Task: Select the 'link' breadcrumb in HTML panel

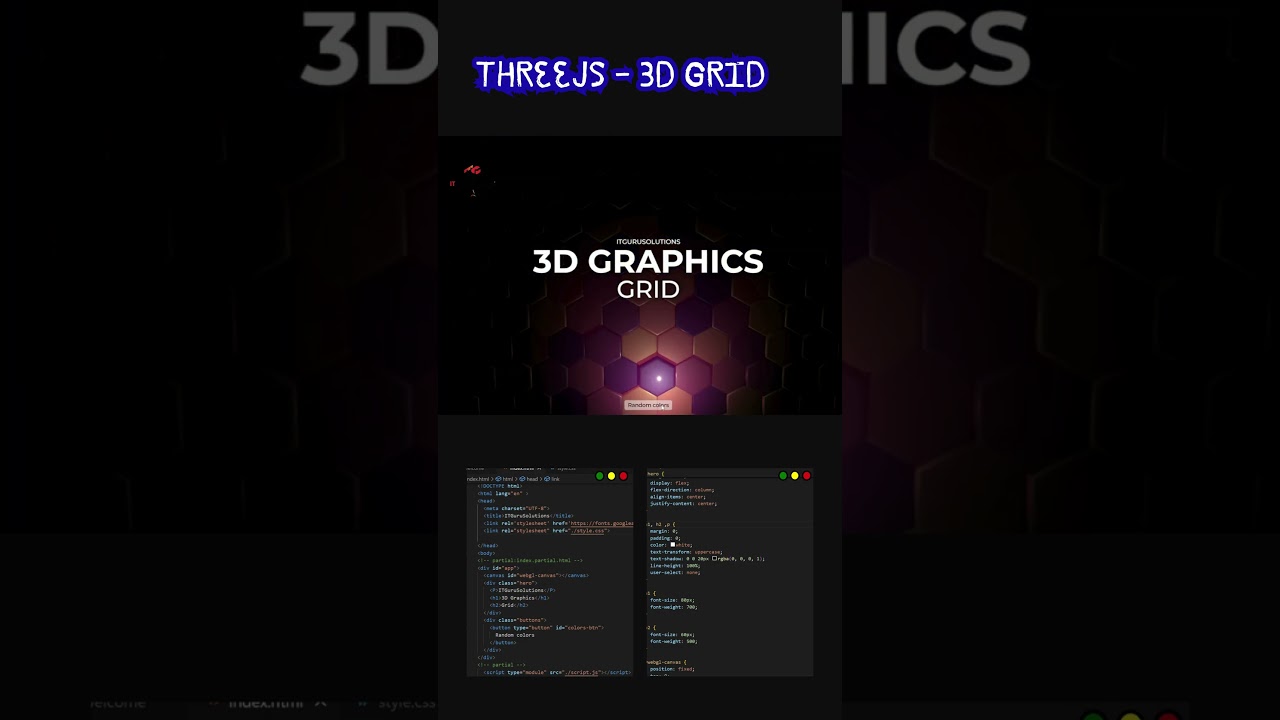Action: (x=552, y=479)
